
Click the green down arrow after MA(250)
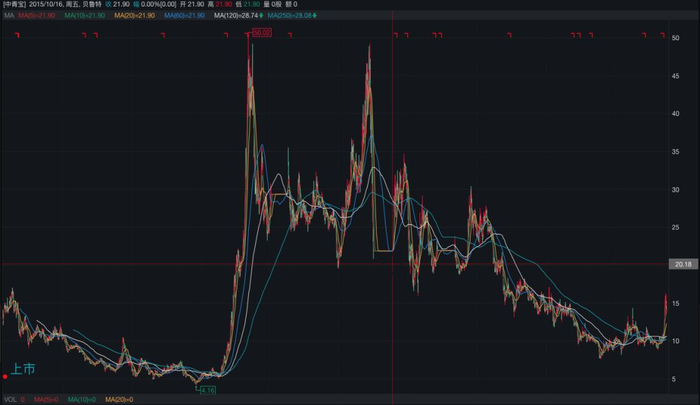click(x=314, y=16)
